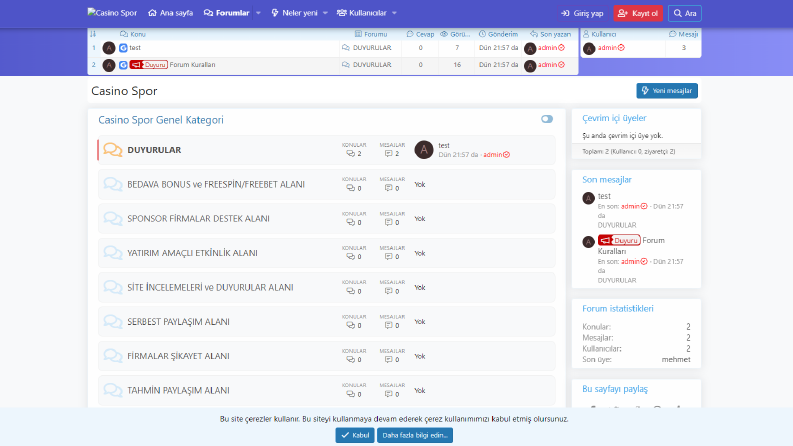The image size is (793, 446).
Task: Expand the Neler yeni dropdown arrow
Action: tap(325, 13)
